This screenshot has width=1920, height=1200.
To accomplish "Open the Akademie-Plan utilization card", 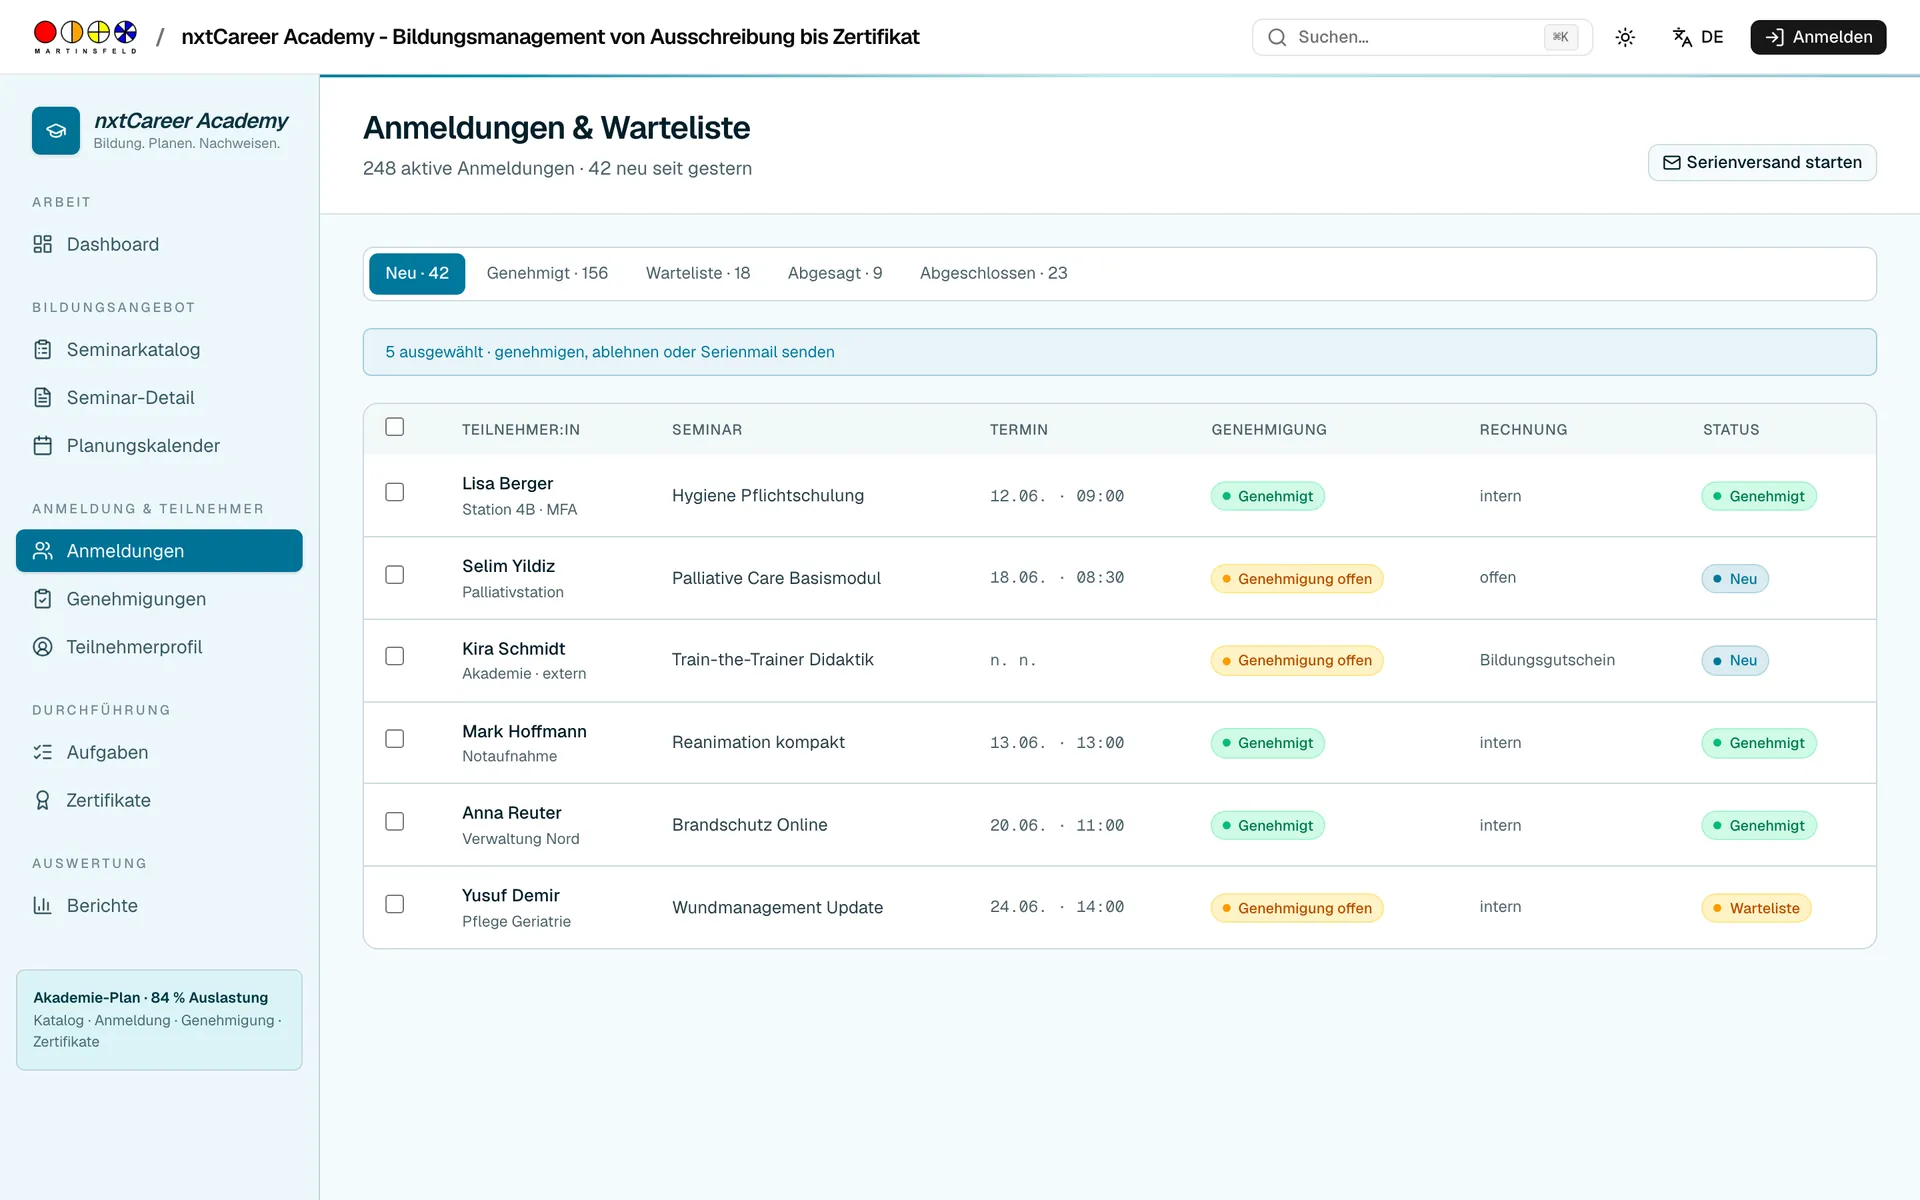I will tap(159, 1019).
